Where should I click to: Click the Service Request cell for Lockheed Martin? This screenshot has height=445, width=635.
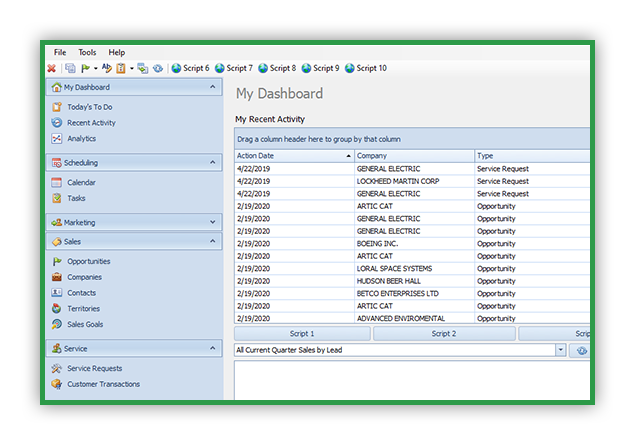tap(532, 181)
